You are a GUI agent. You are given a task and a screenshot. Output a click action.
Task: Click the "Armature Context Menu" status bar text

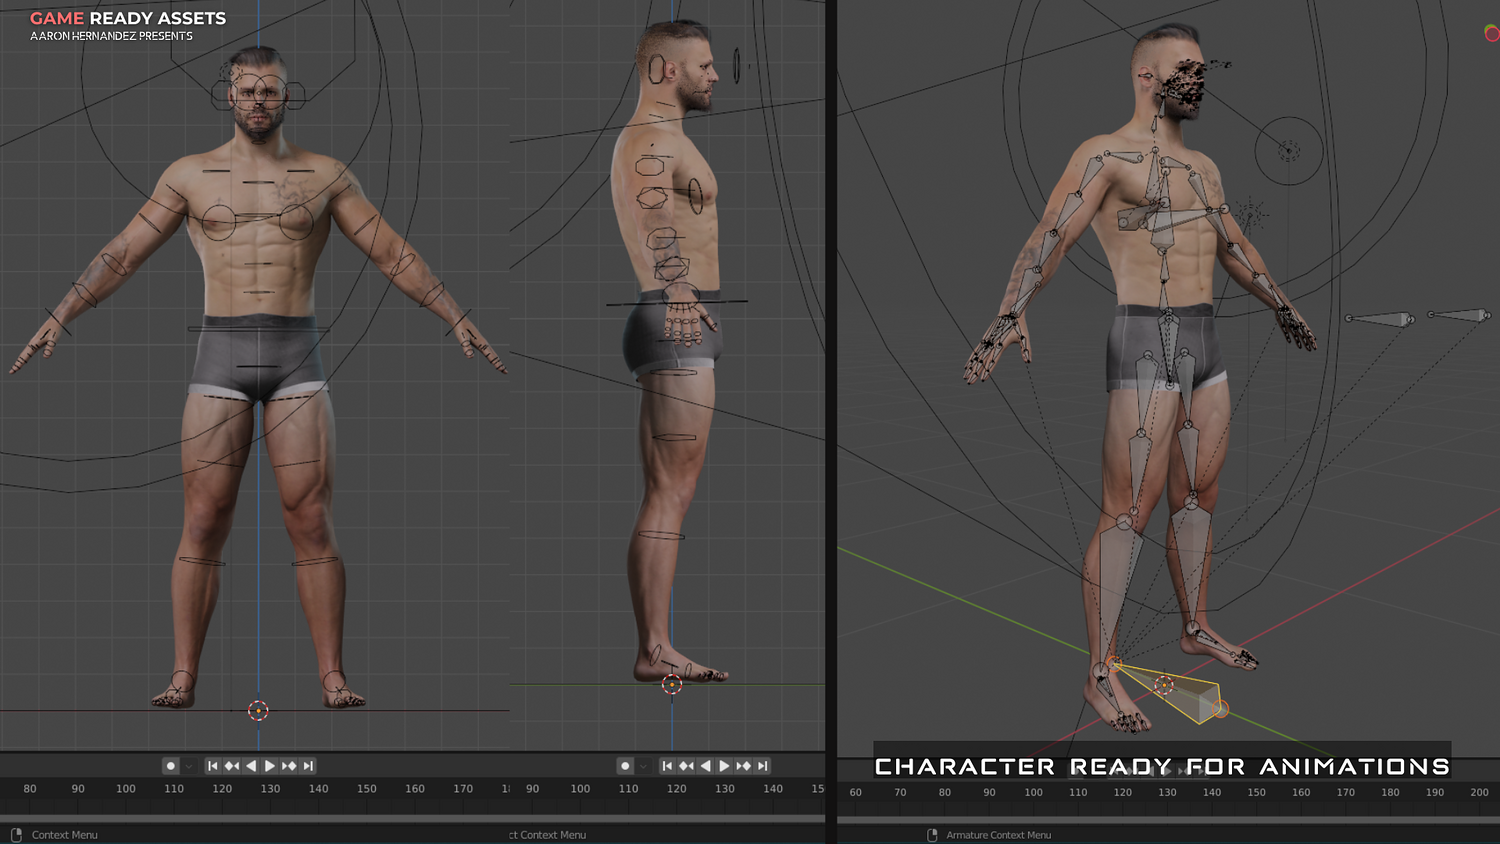coord(999,835)
